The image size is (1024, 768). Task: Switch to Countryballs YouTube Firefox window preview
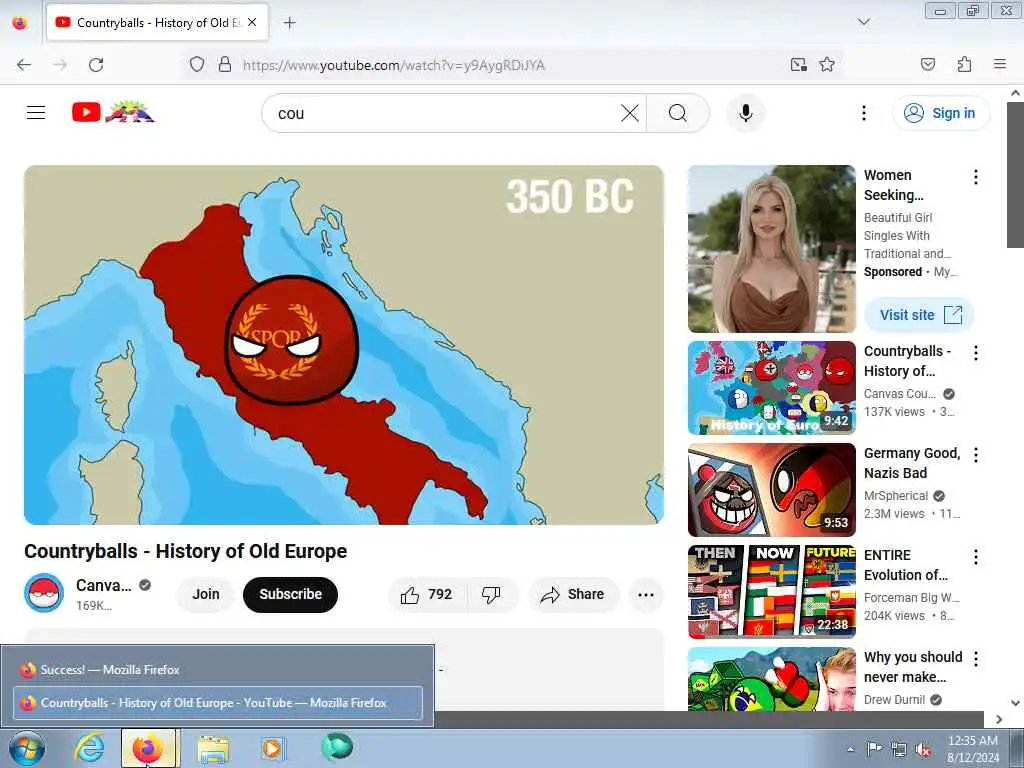(217, 703)
